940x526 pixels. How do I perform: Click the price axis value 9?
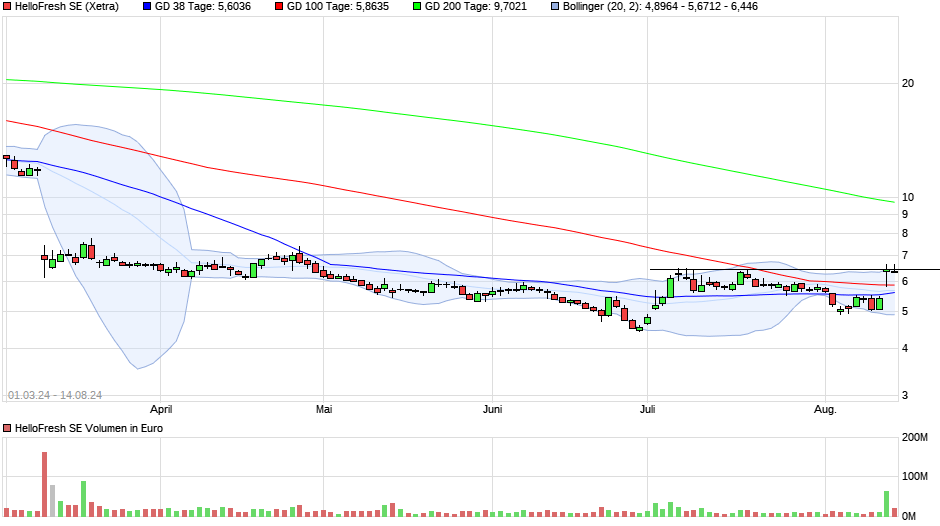click(905, 214)
